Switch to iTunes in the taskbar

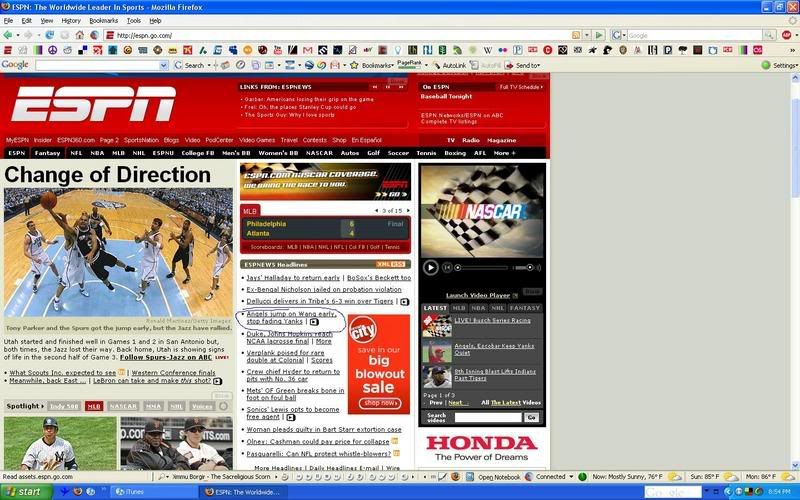coord(153,492)
